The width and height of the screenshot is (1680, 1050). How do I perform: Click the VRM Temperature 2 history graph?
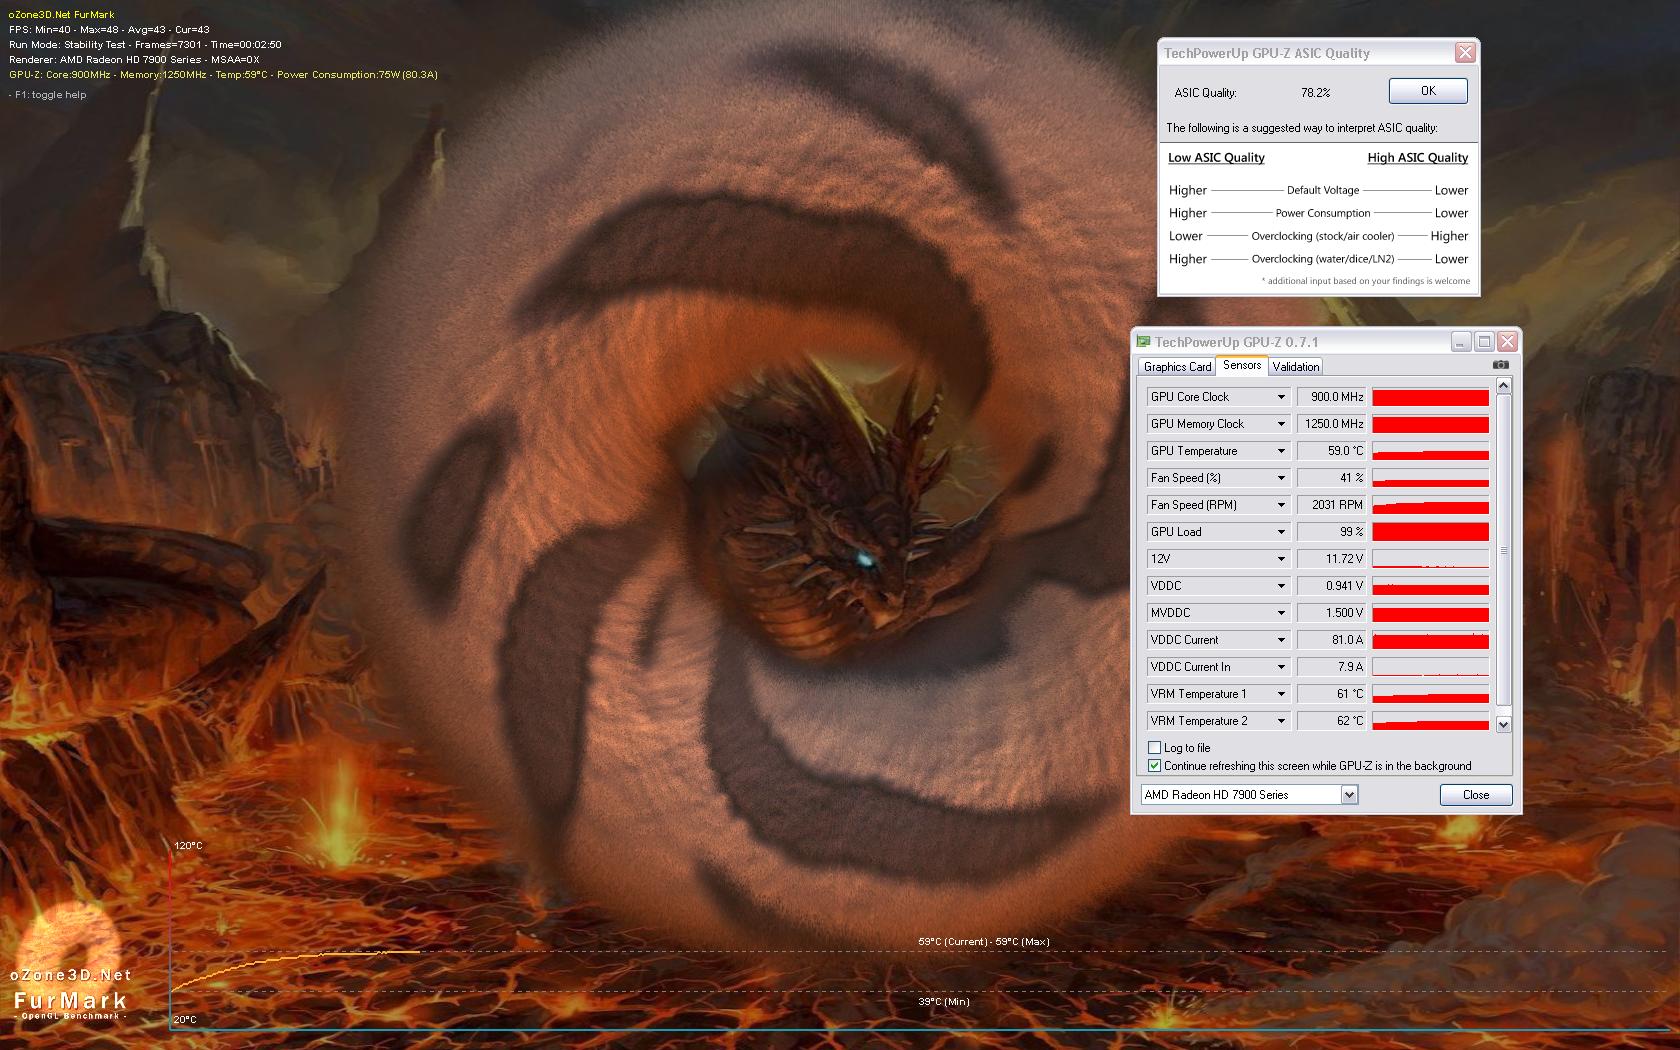(1430, 721)
